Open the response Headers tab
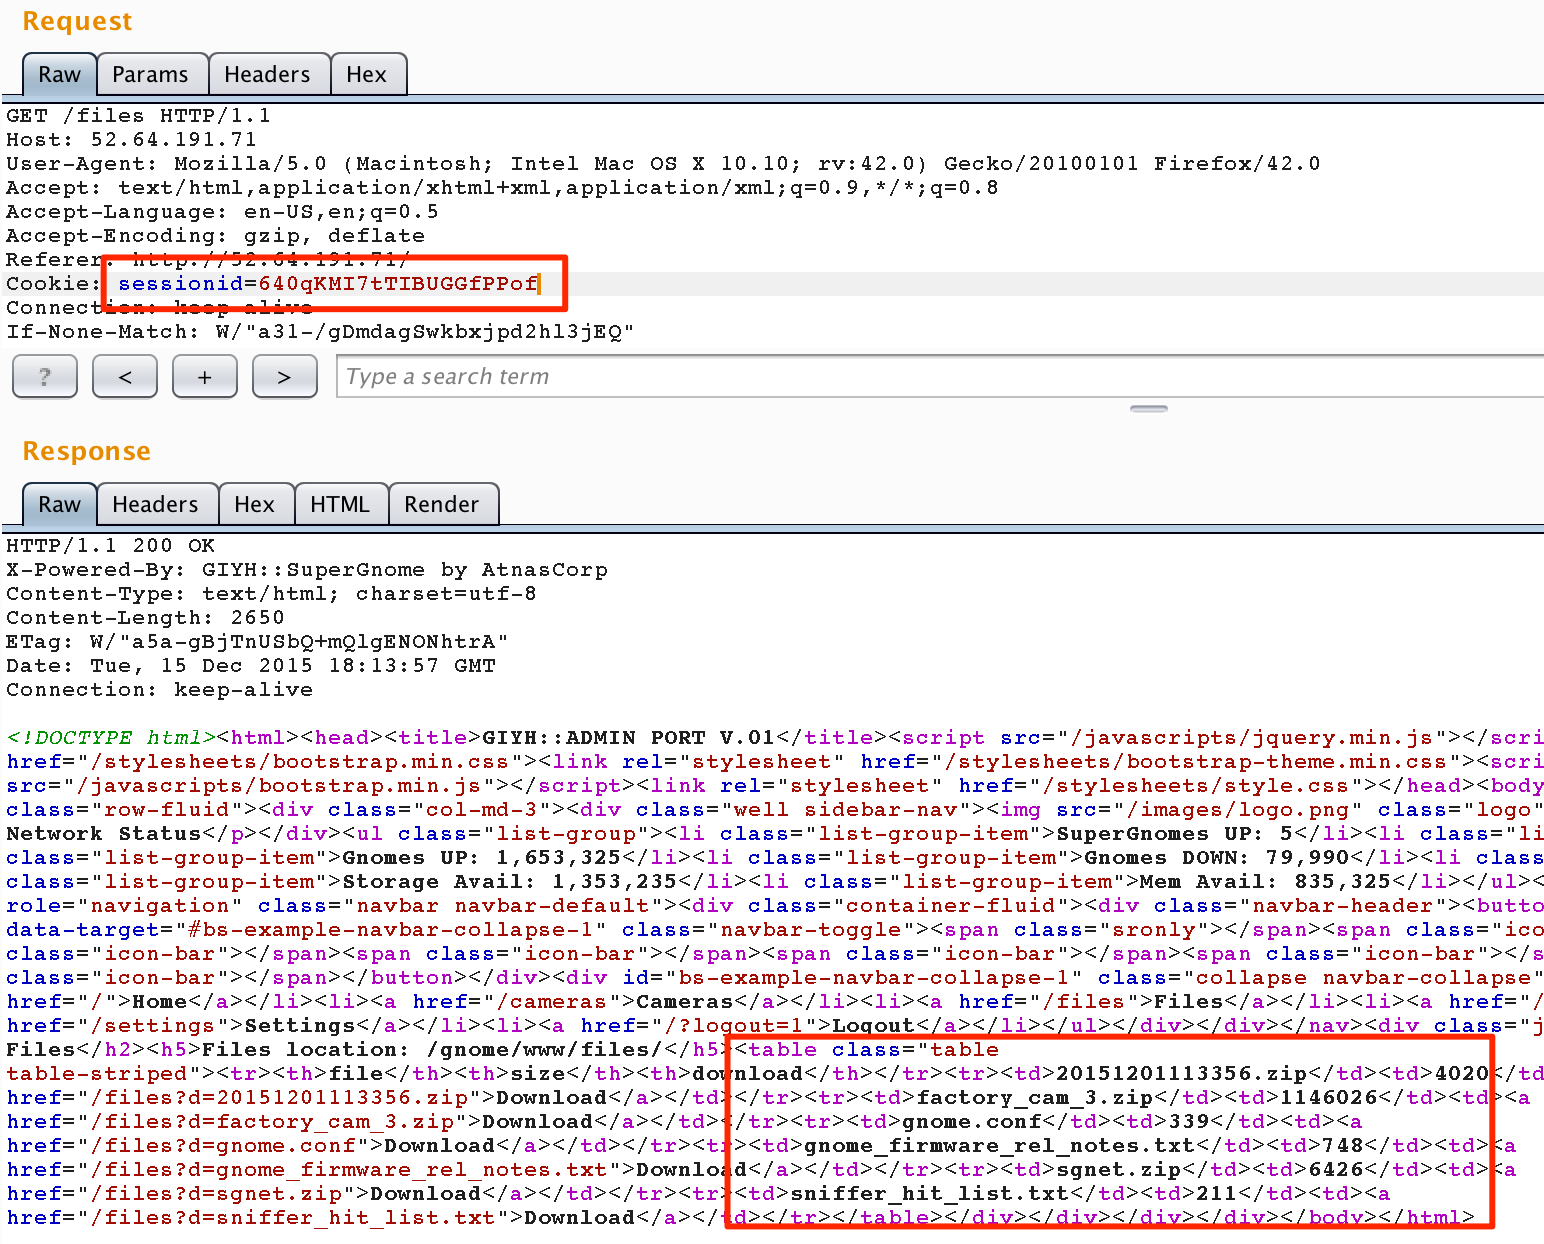 click(x=156, y=505)
